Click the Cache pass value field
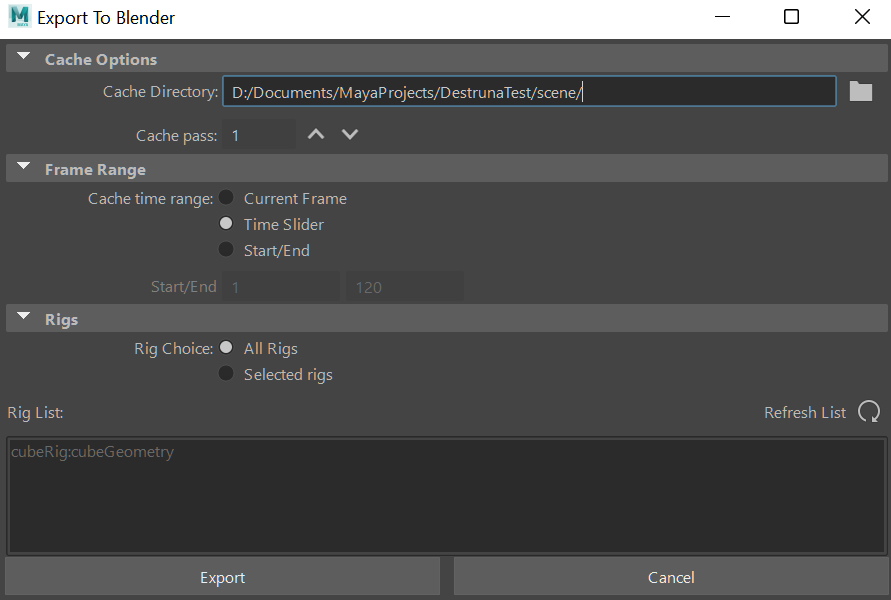This screenshot has height=600, width=891. coord(258,133)
